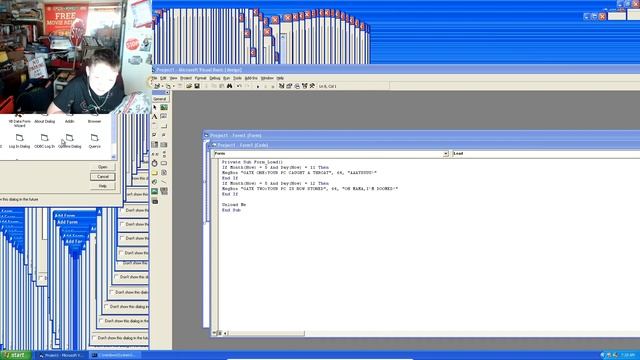640x360 pixels.
Task: Select the DriveListBox control in the toolbox
Action: click(164, 163)
